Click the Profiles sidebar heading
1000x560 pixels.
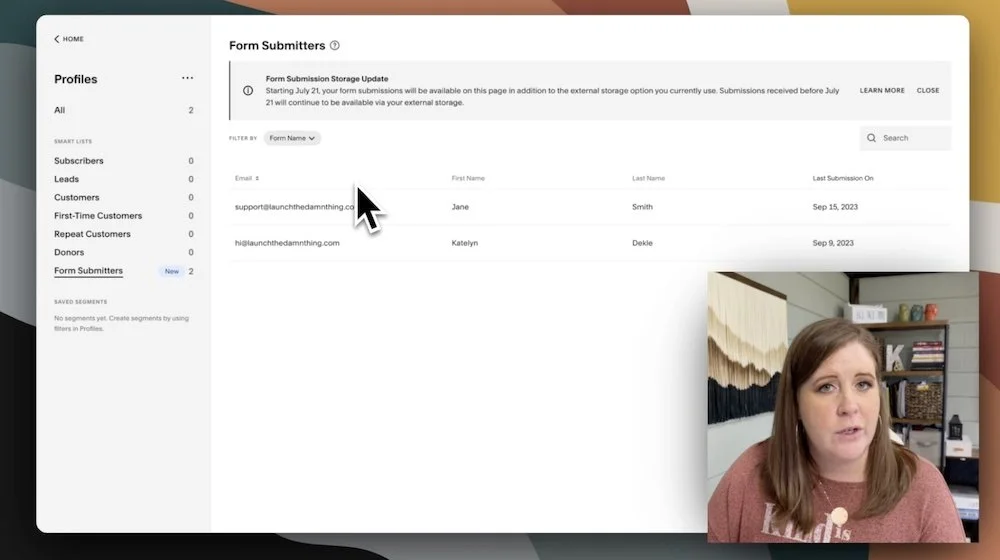[x=76, y=79]
